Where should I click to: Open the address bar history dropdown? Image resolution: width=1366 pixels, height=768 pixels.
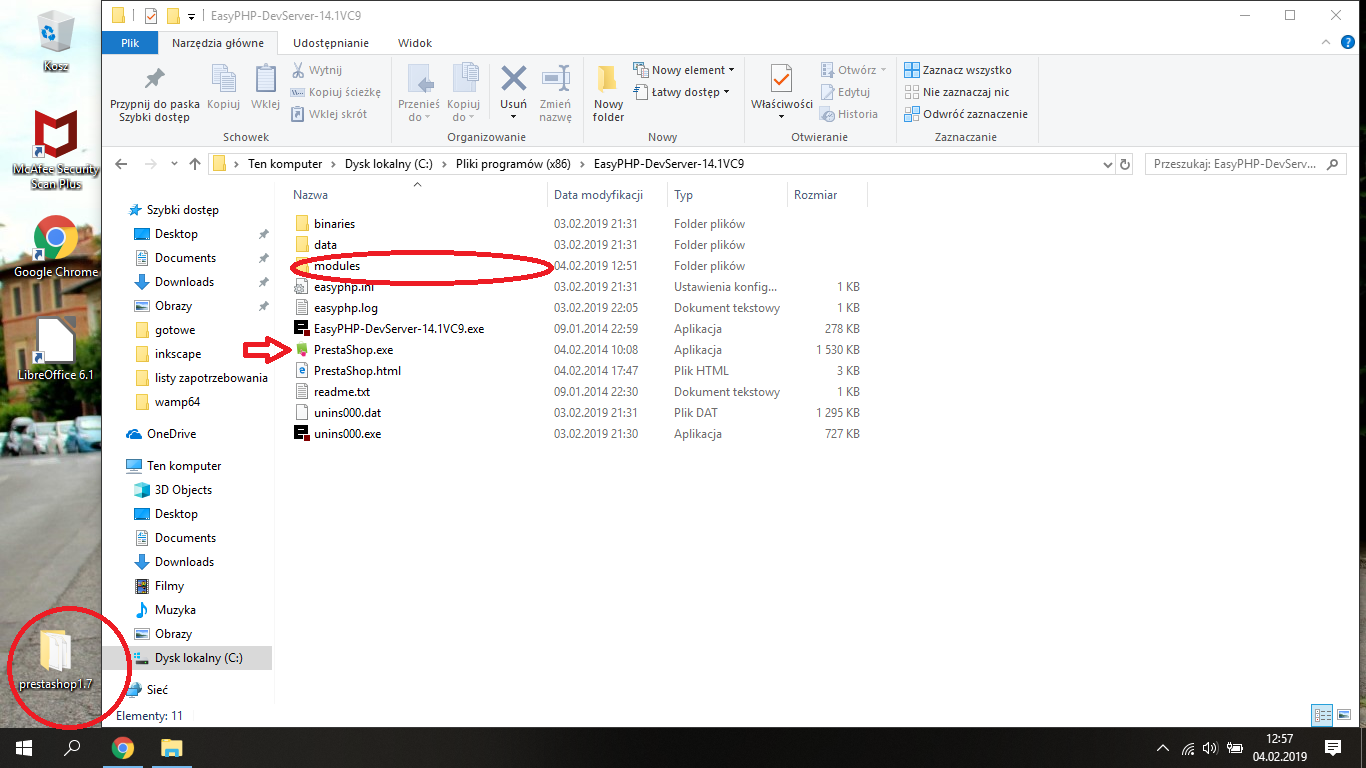pos(1107,164)
